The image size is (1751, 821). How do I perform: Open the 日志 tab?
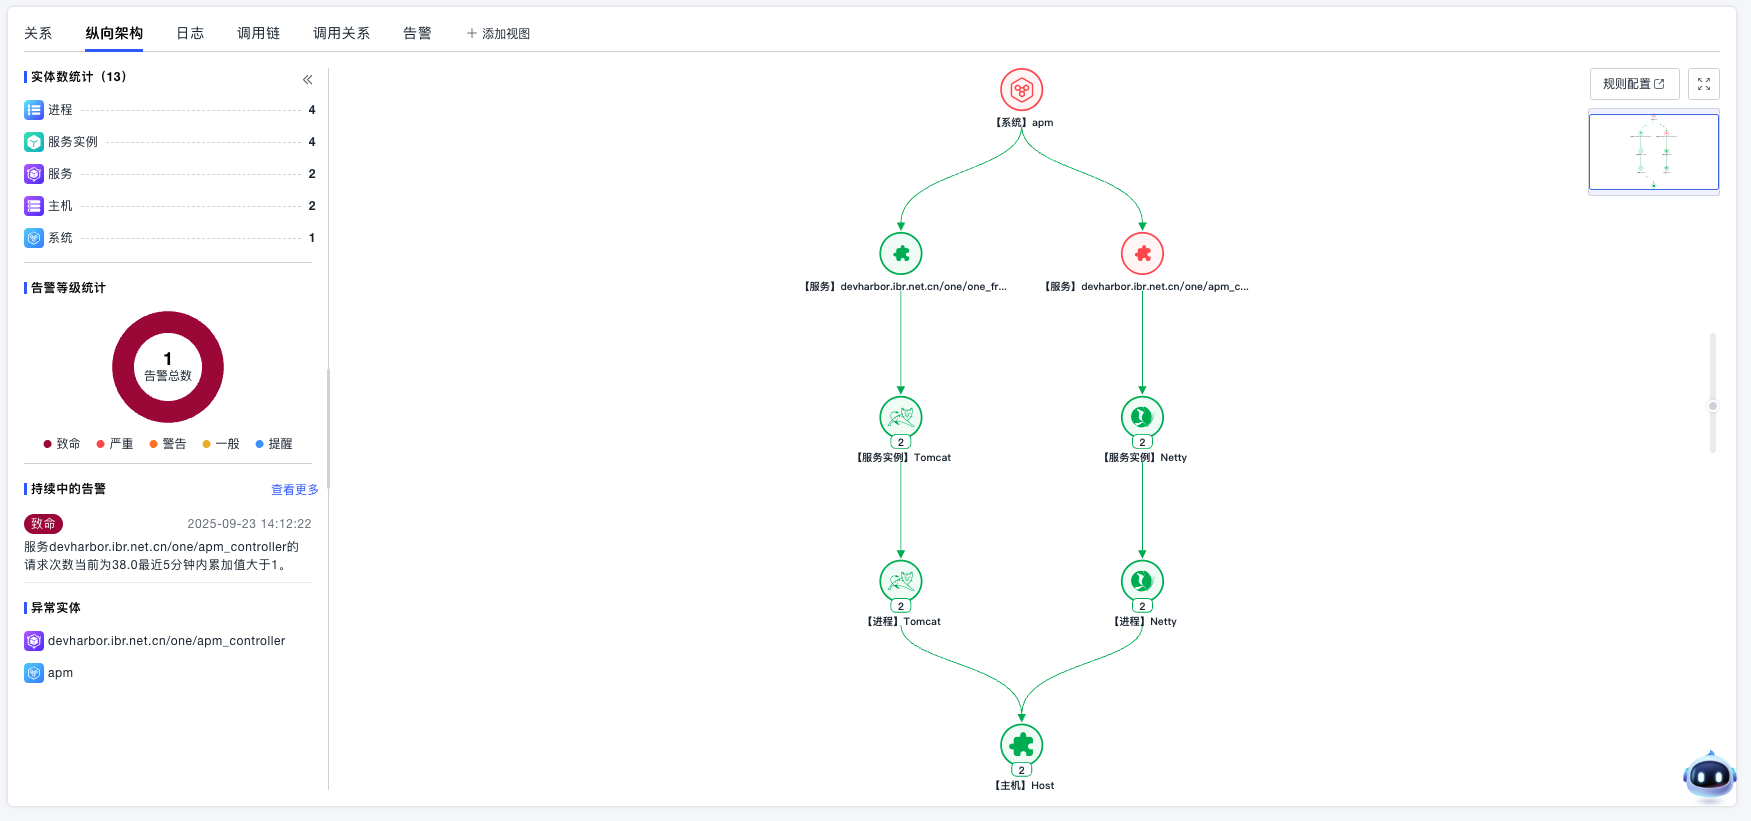click(190, 33)
